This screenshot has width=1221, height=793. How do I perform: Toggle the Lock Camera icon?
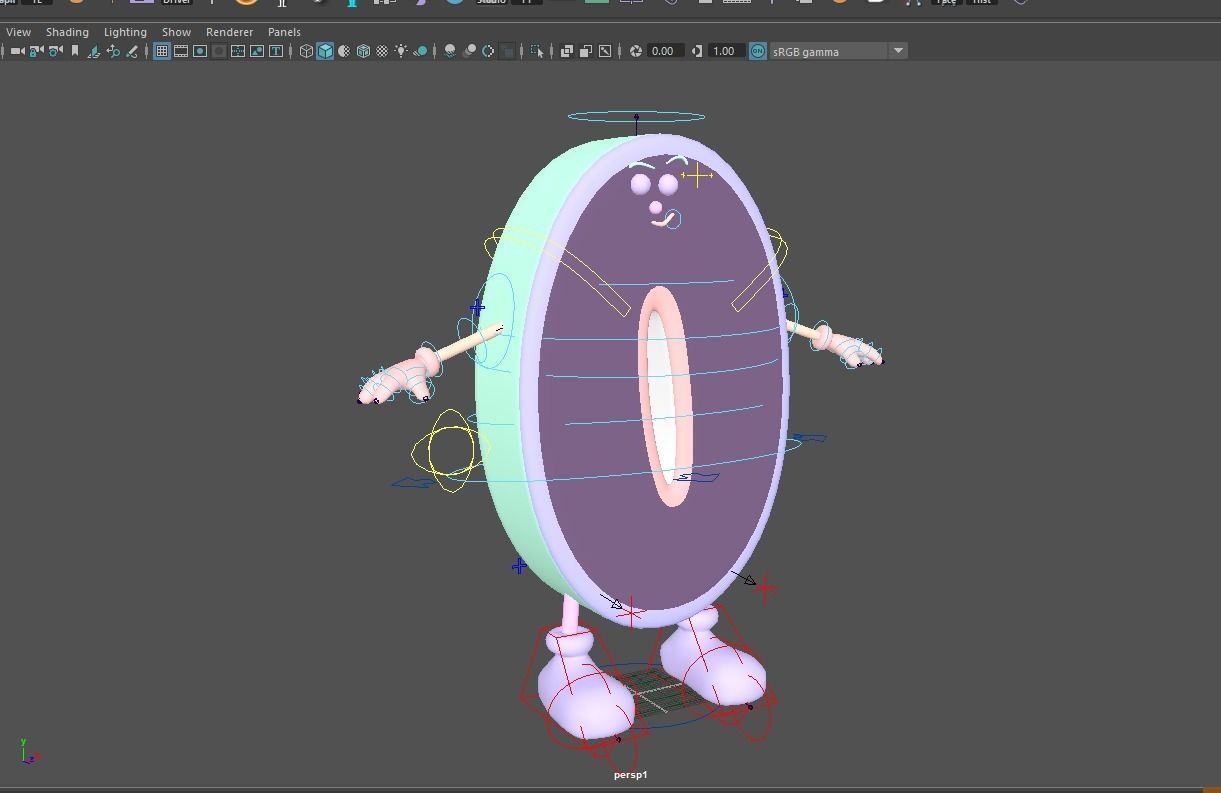tap(36, 51)
